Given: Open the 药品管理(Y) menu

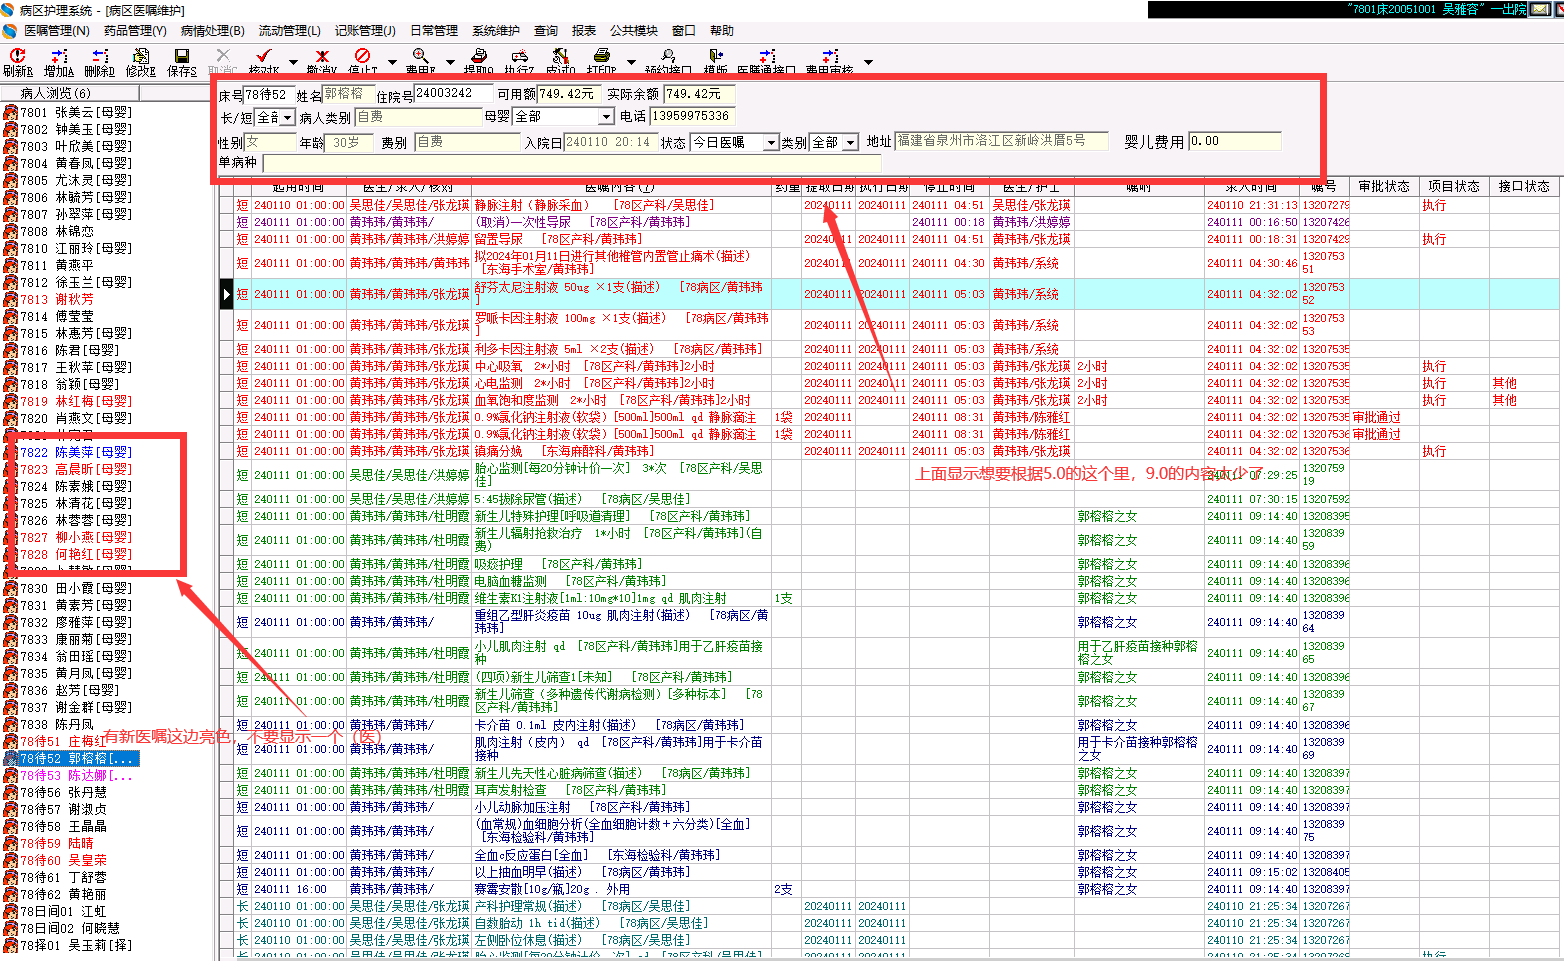Looking at the screenshot, I should click(x=135, y=31).
